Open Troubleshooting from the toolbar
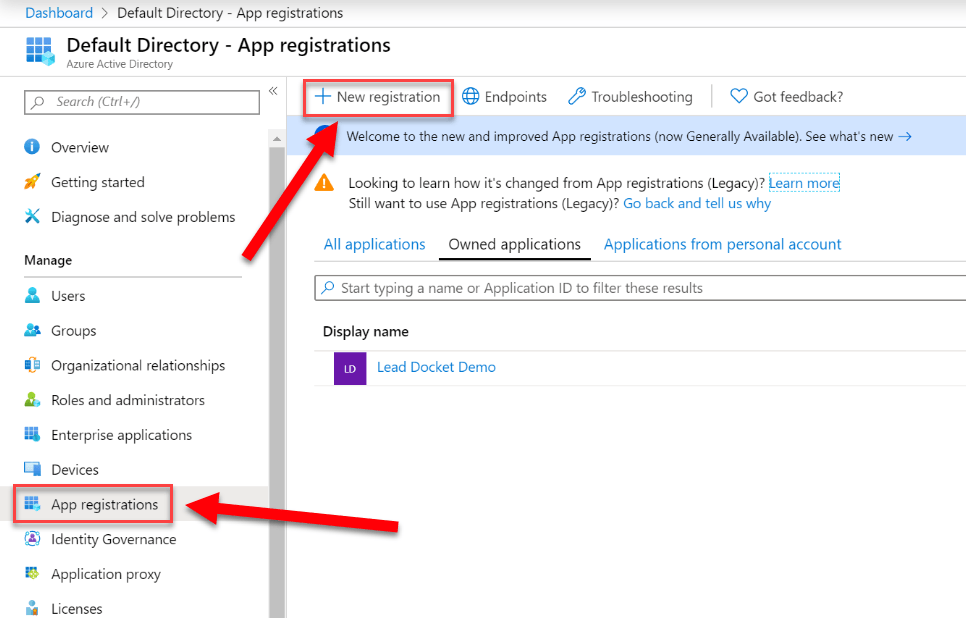Screen dimensions: 966x618 [x=630, y=96]
